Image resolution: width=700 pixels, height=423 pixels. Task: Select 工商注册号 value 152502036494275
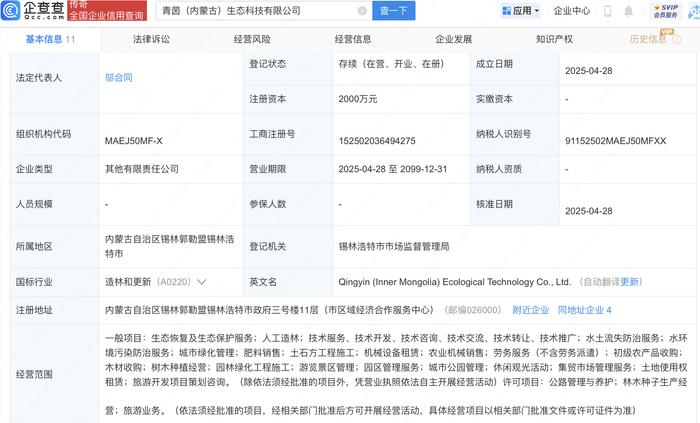pyautogui.click(x=377, y=141)
